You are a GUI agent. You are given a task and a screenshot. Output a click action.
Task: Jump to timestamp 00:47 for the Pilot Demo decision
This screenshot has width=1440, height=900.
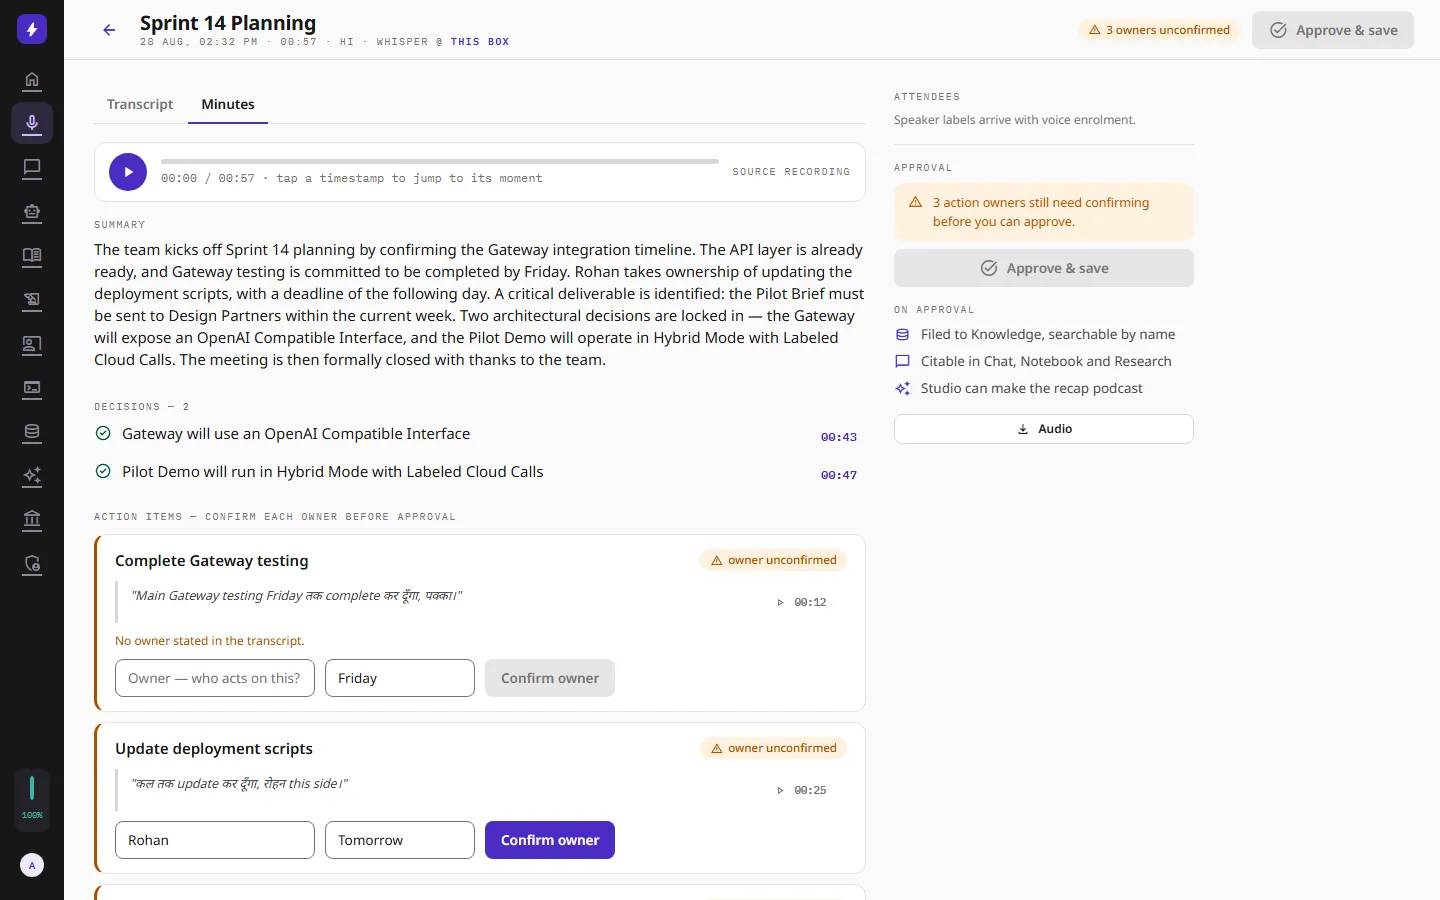839,475
